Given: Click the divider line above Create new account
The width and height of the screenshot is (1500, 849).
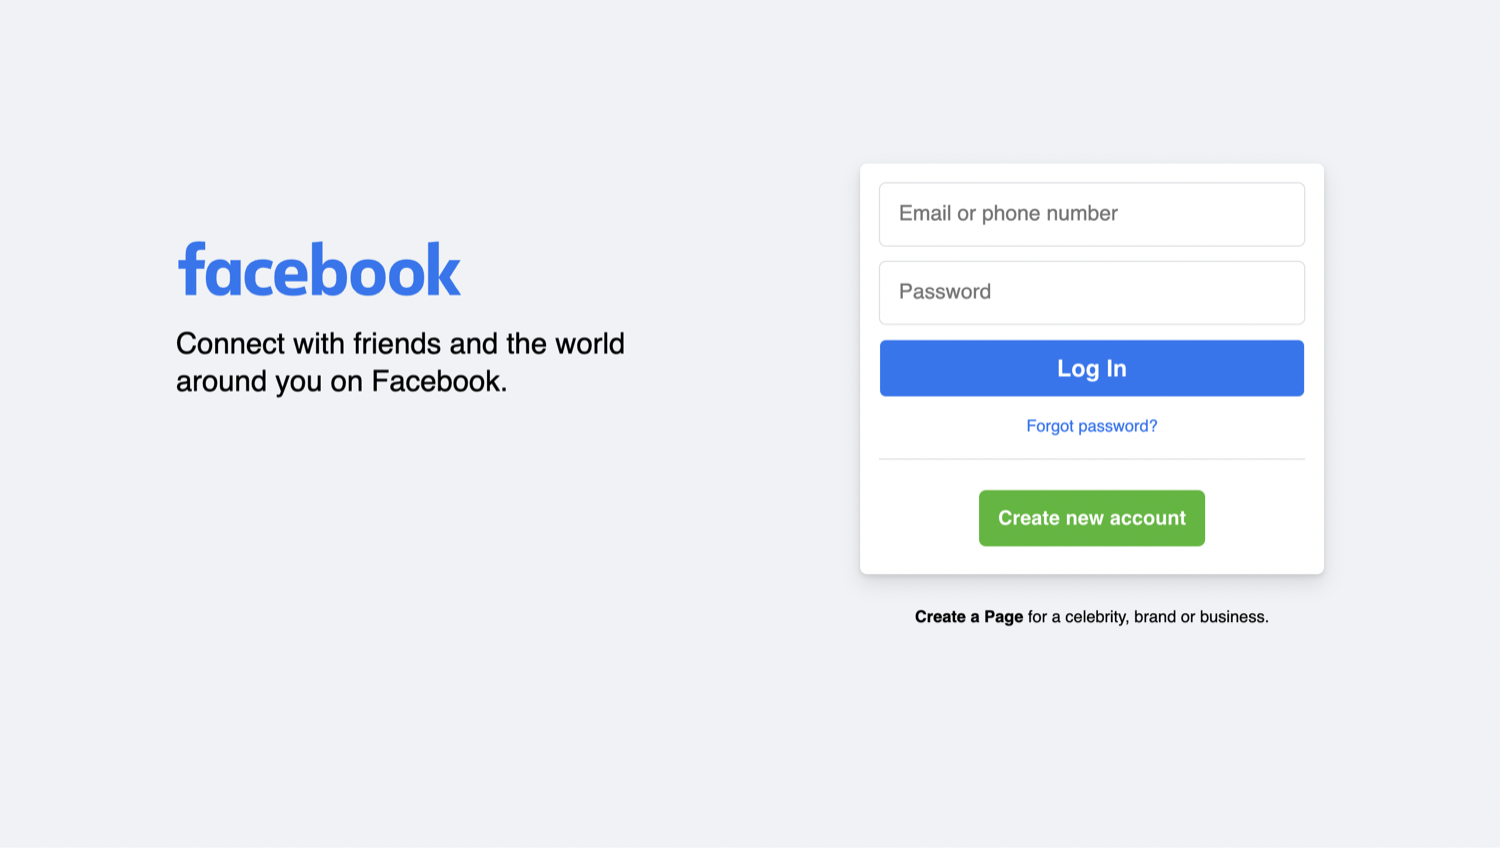Looking at the screenshot, I should point(1091,459).
